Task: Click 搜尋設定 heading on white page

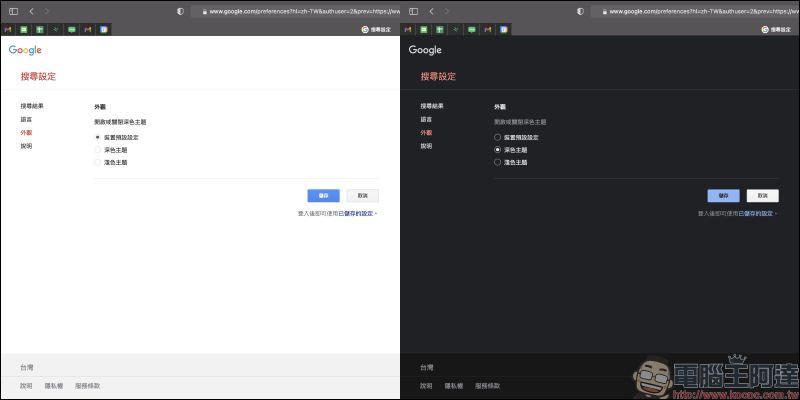Action: (38, 77)
